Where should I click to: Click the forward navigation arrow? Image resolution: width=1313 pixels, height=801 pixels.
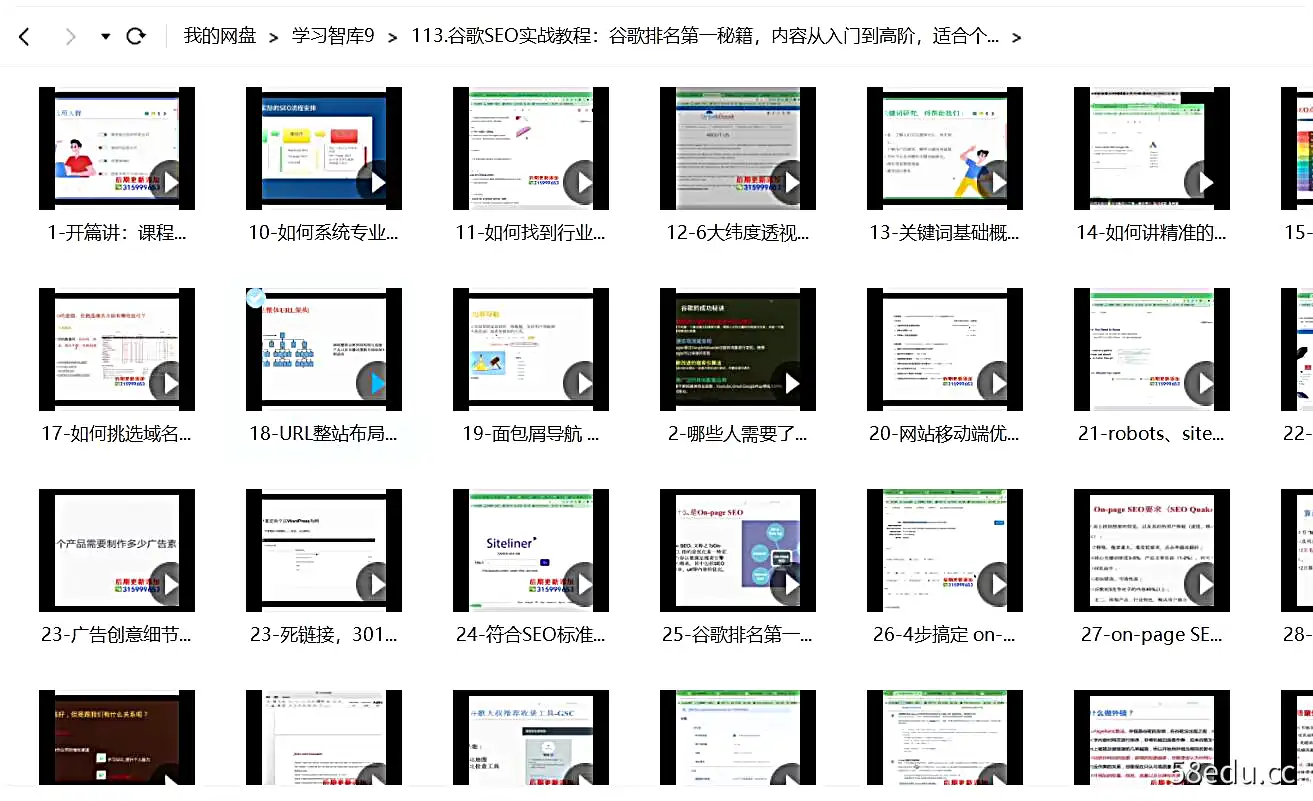tap(68, 35)
